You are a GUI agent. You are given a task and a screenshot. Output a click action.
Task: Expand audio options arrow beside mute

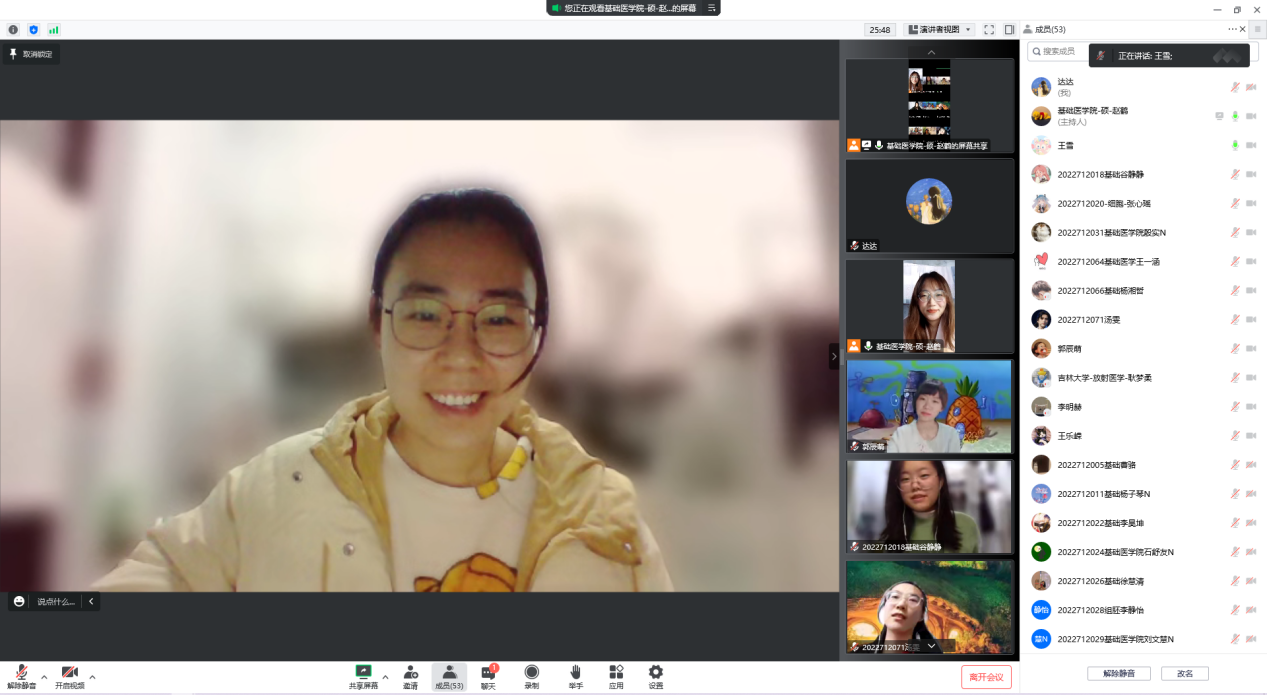click(x=44, y=677)
